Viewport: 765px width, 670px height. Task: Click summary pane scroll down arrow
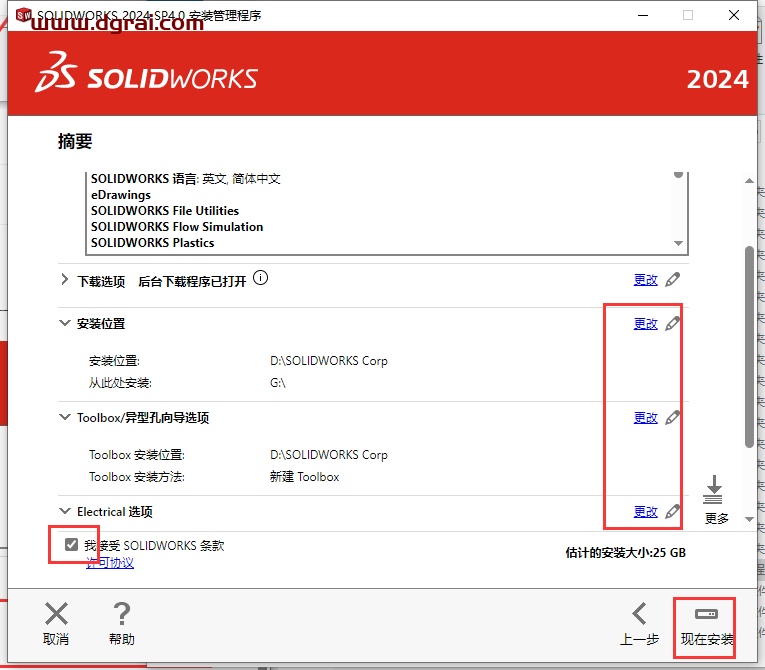(749, 519)
